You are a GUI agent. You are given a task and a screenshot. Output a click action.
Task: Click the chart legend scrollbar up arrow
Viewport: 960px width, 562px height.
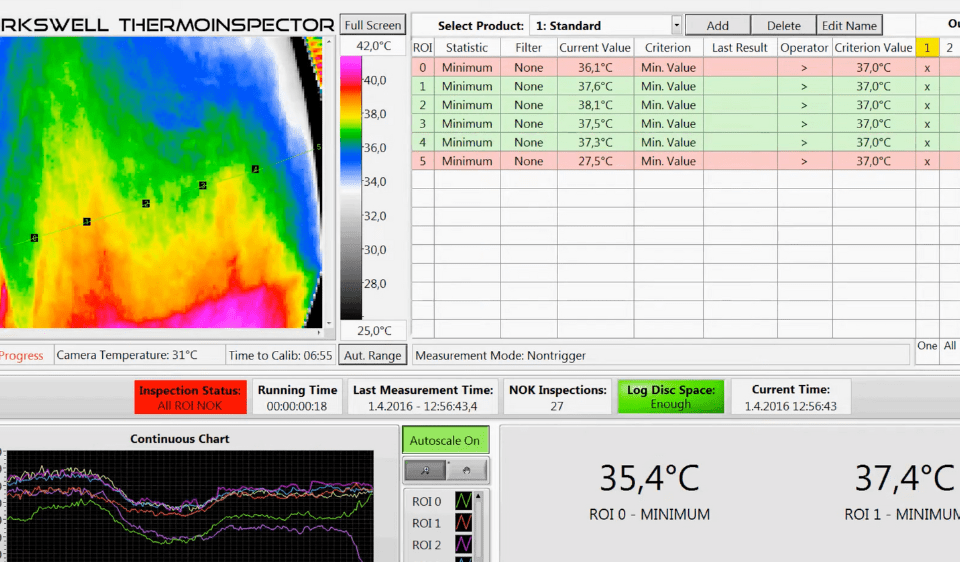pyautogui.click(x=478, y=496)
